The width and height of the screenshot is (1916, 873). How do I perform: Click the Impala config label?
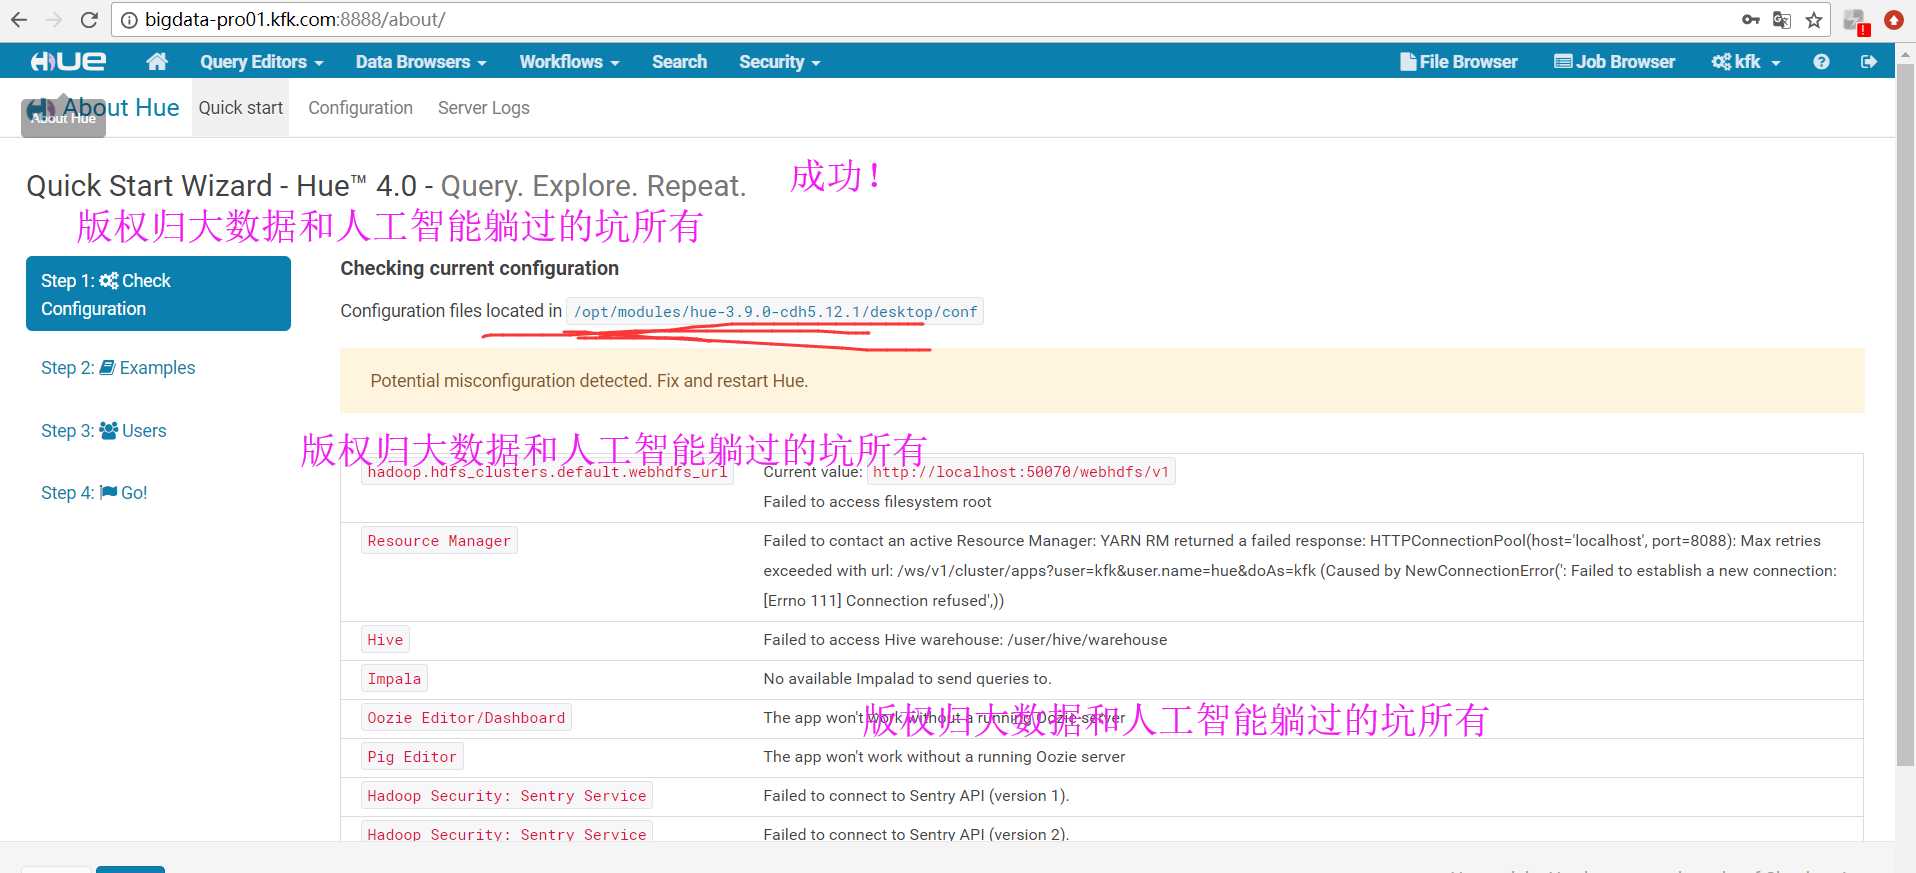394,679
